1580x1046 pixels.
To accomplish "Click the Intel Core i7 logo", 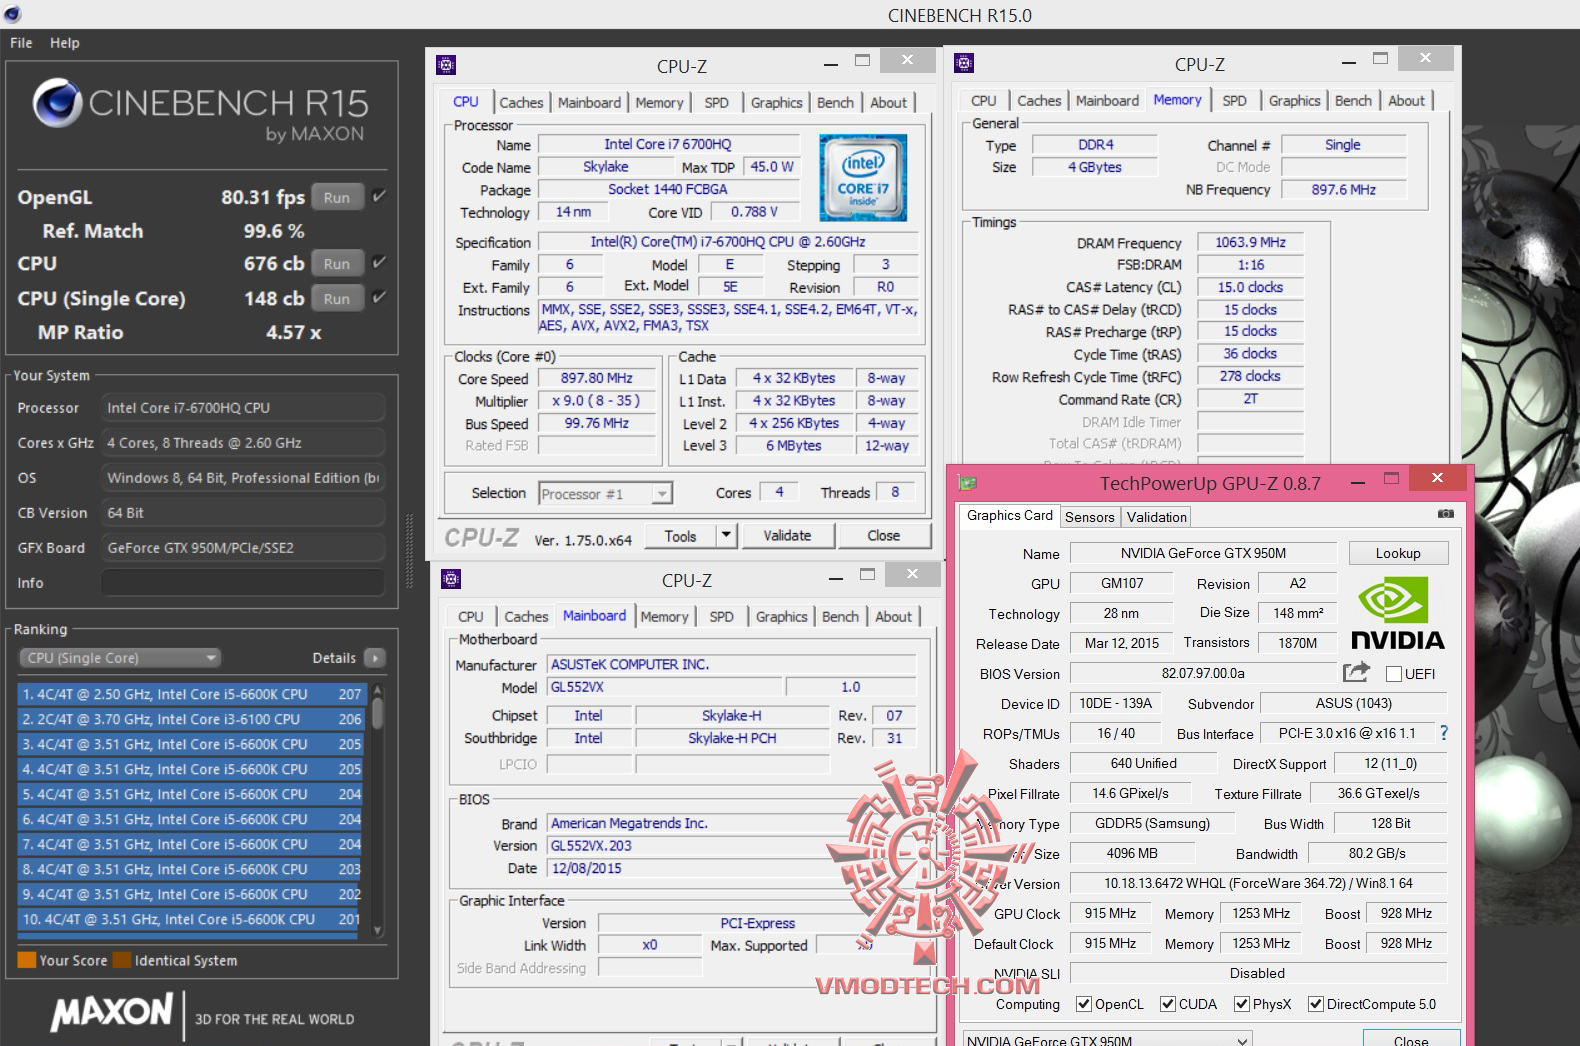I will click(x=862, y=177).
